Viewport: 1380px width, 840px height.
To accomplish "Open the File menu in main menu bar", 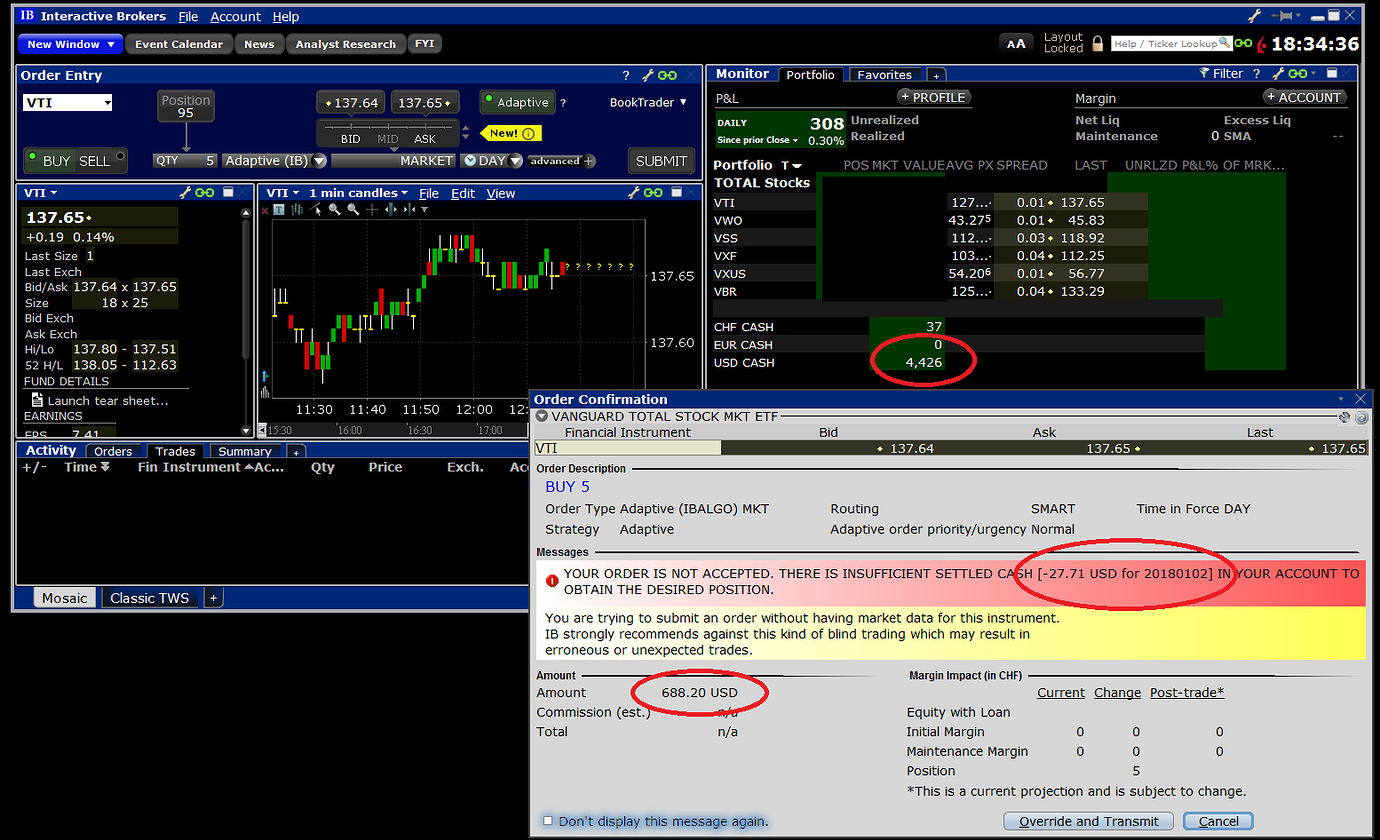I will click(x=188, y=17).
